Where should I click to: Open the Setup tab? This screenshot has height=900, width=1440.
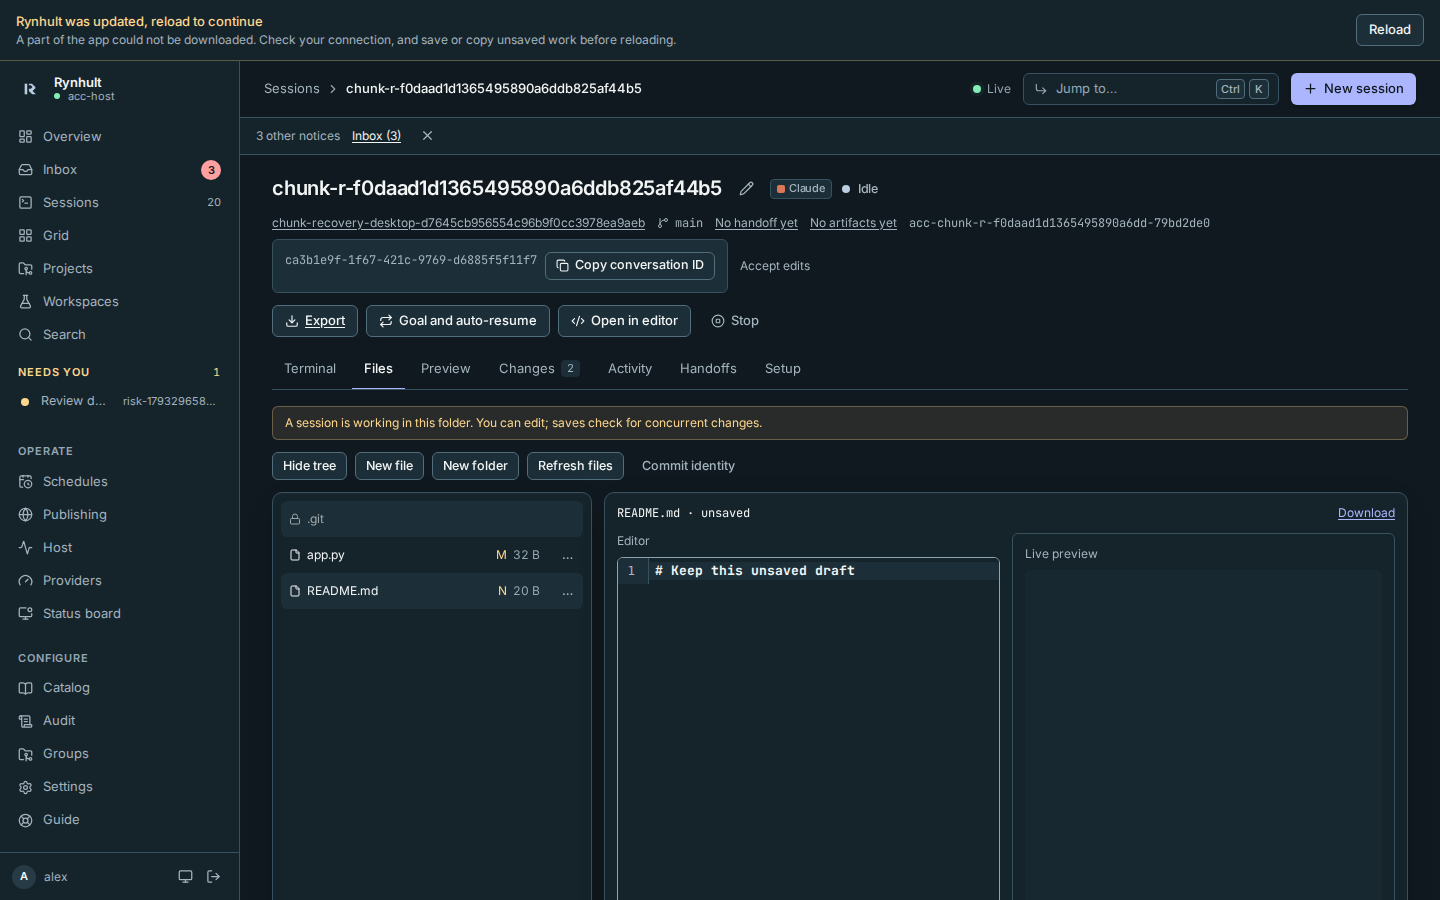[x=783, y=369]
